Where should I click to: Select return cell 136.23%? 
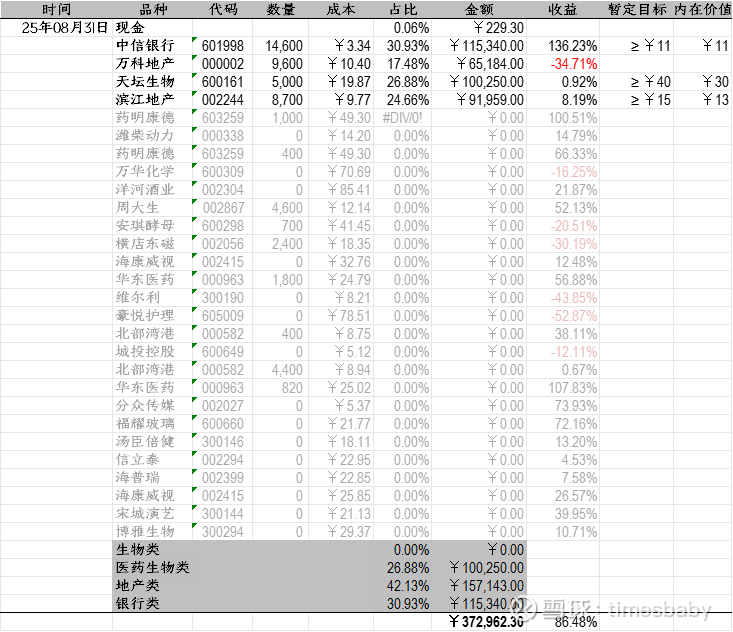point(562,46)
